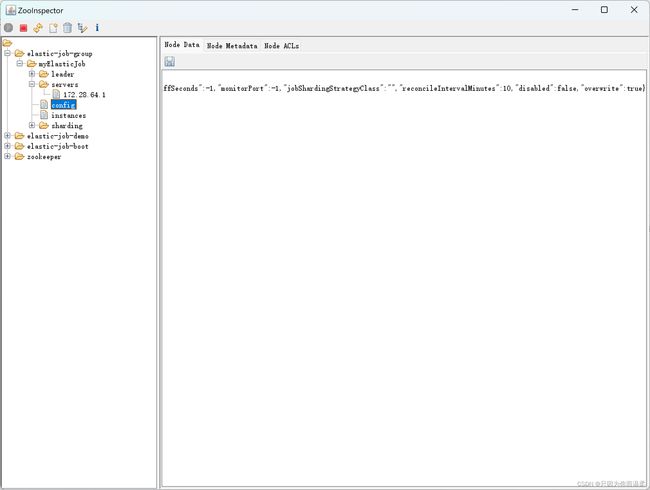Click the red Disconnect icon
Screen dimensions: 650x490
23,28
